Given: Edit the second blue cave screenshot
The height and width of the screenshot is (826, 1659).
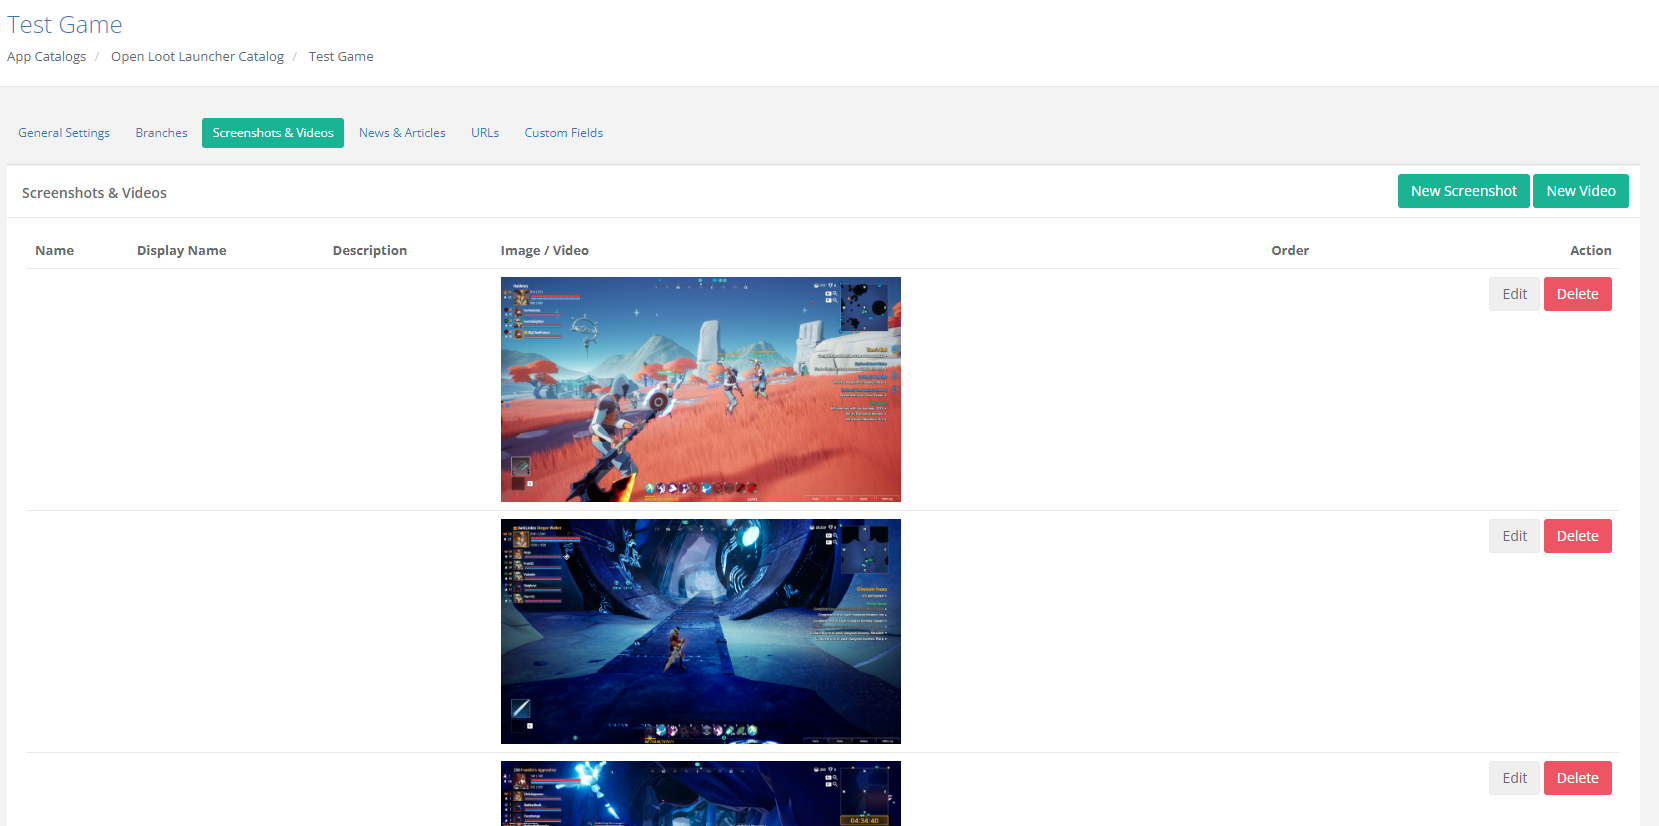Looking at the screenshot, I should pyautogui.click(x=1514, y=536).
